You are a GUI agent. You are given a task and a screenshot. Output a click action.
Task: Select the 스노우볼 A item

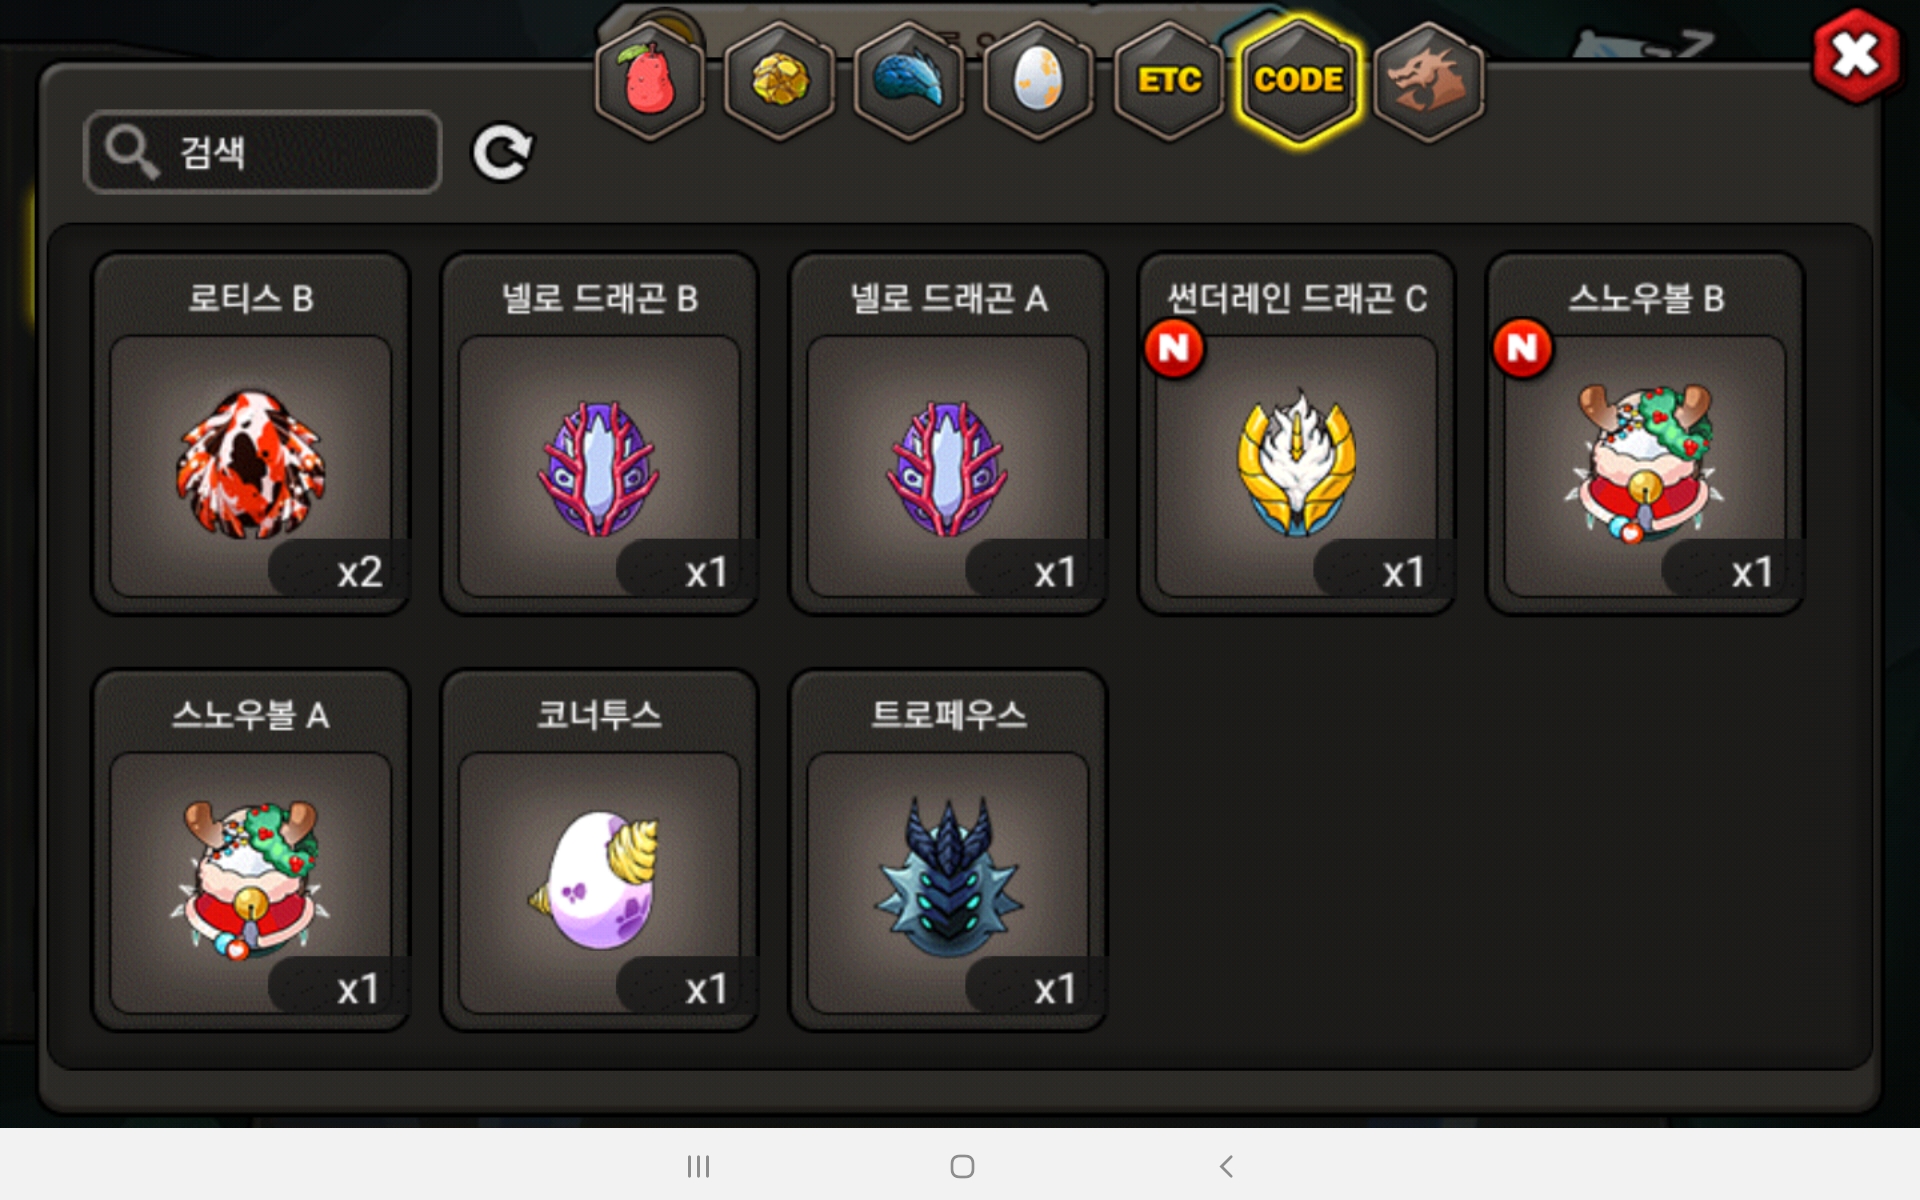click(x=251, y=850)
